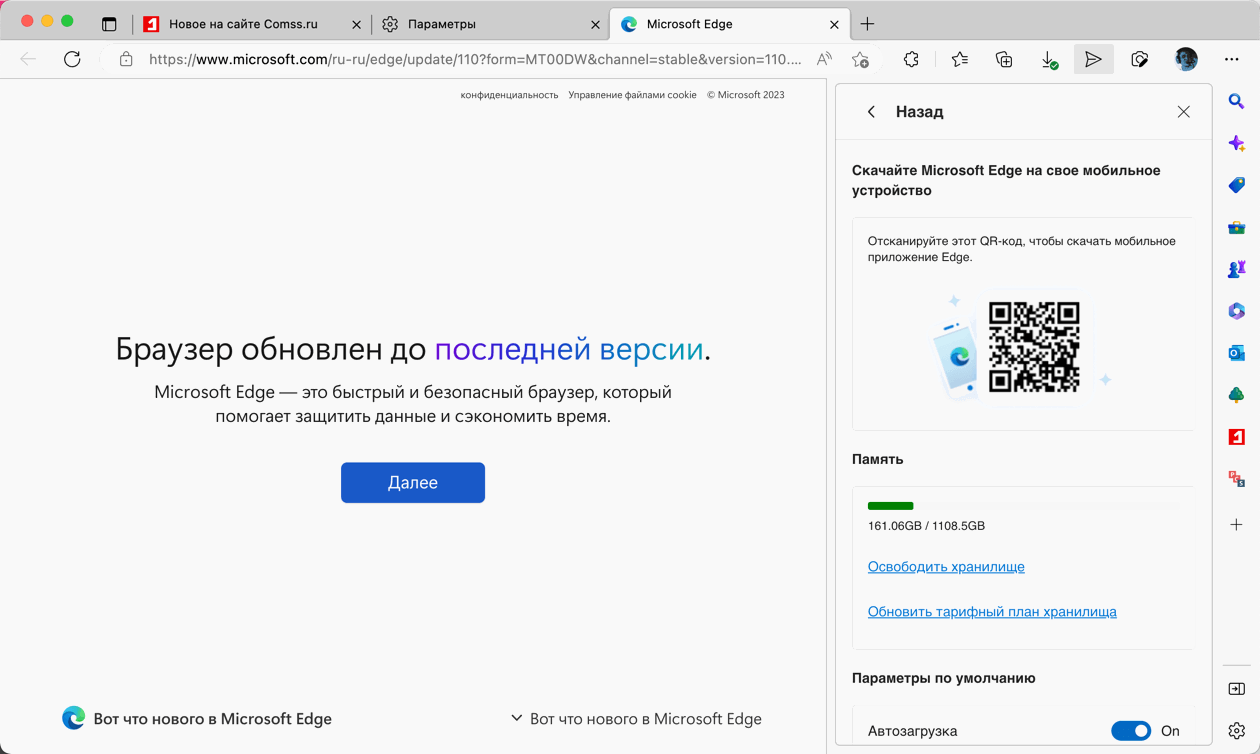
Task: Click the Edge mobile QR code image
Action: pos(1034,347)
